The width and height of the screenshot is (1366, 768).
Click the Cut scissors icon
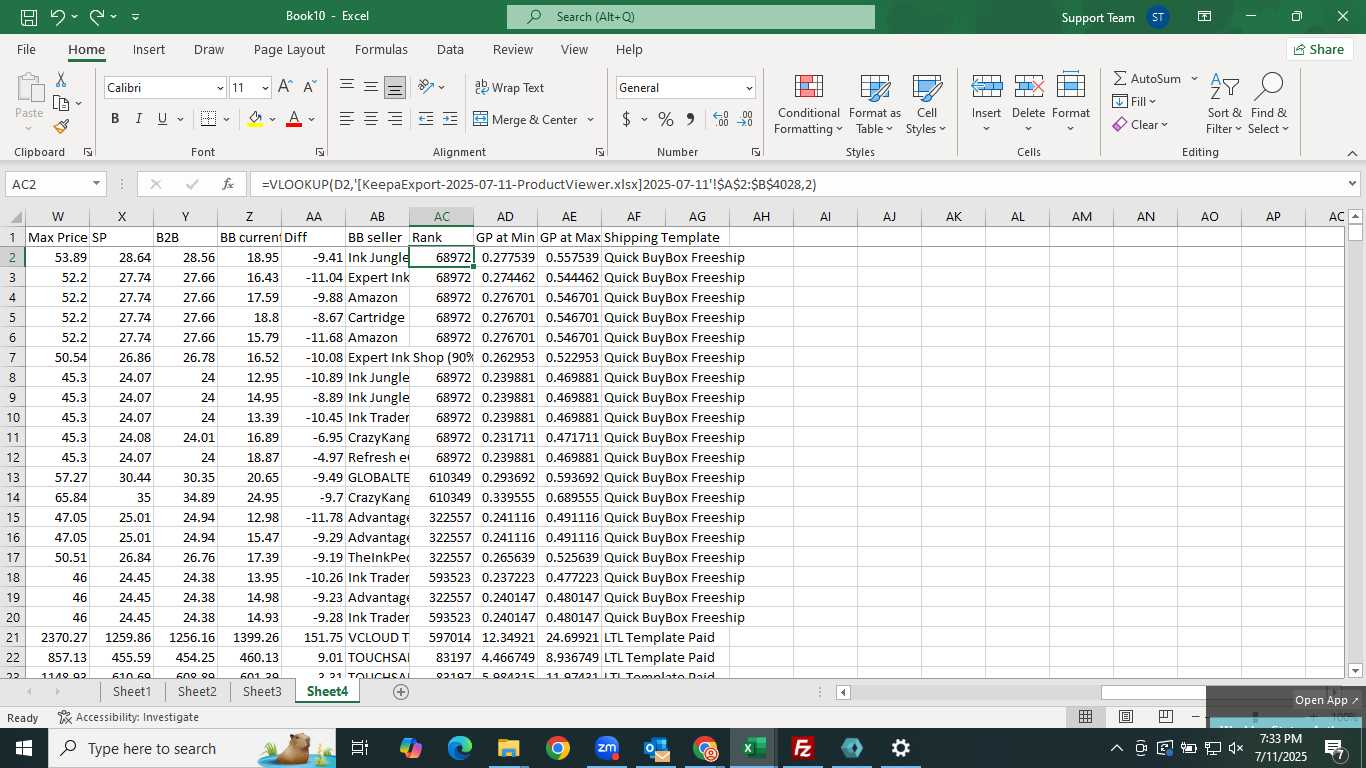pos(61,80)
